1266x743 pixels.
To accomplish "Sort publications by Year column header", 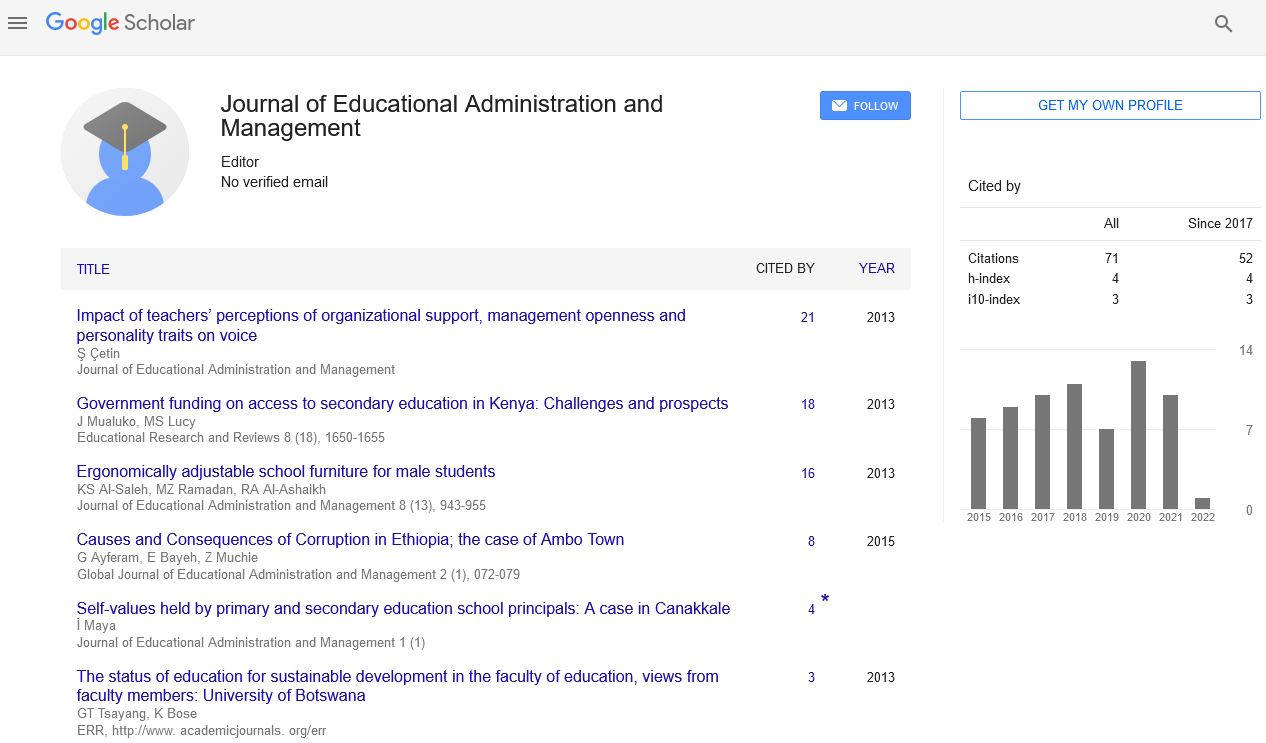I will (x=876, y=269).
